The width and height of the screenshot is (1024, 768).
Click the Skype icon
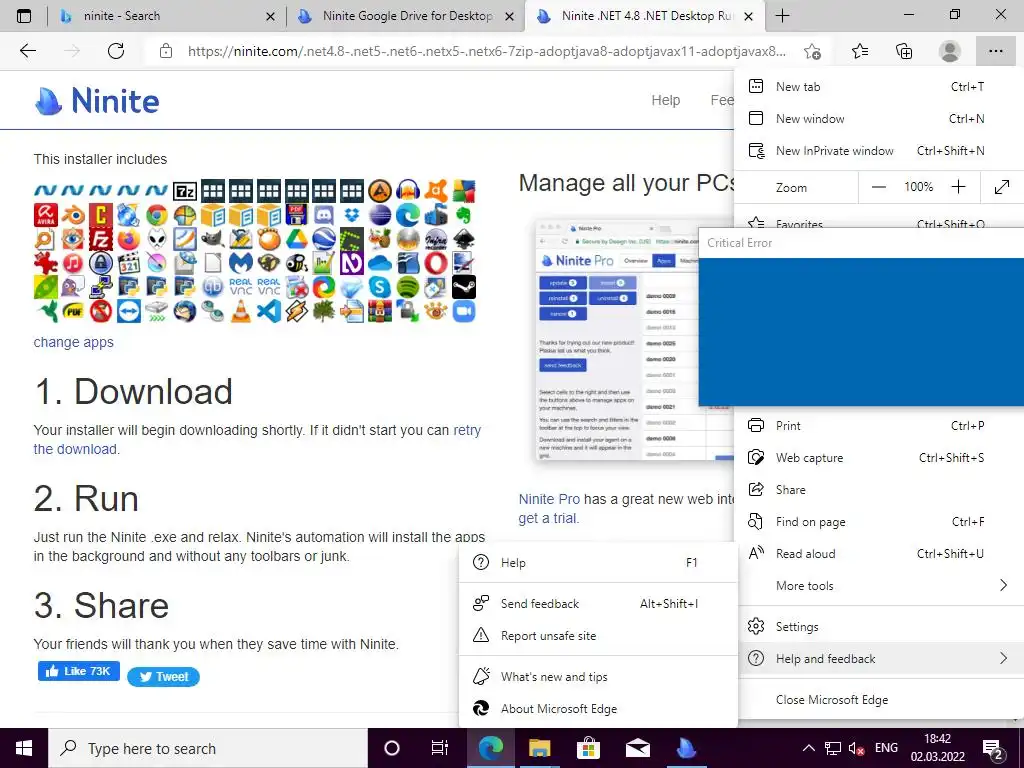click(380, 287)
